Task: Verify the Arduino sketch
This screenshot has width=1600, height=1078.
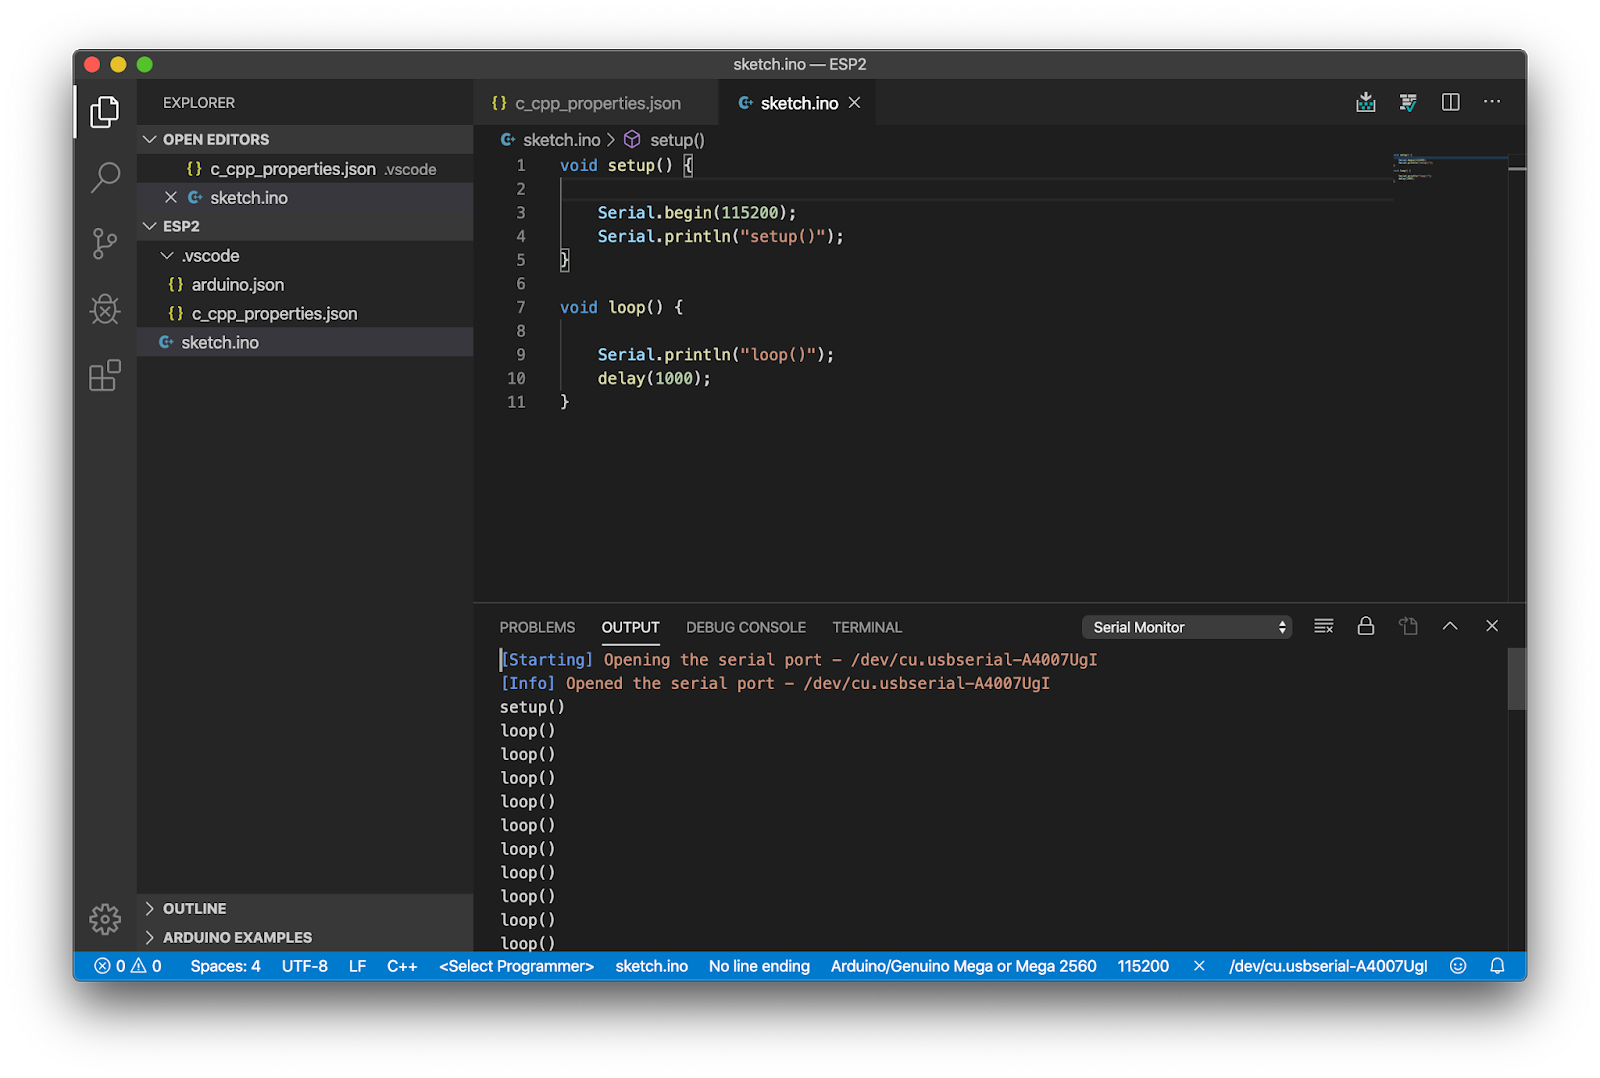Action: (1408, 101)
